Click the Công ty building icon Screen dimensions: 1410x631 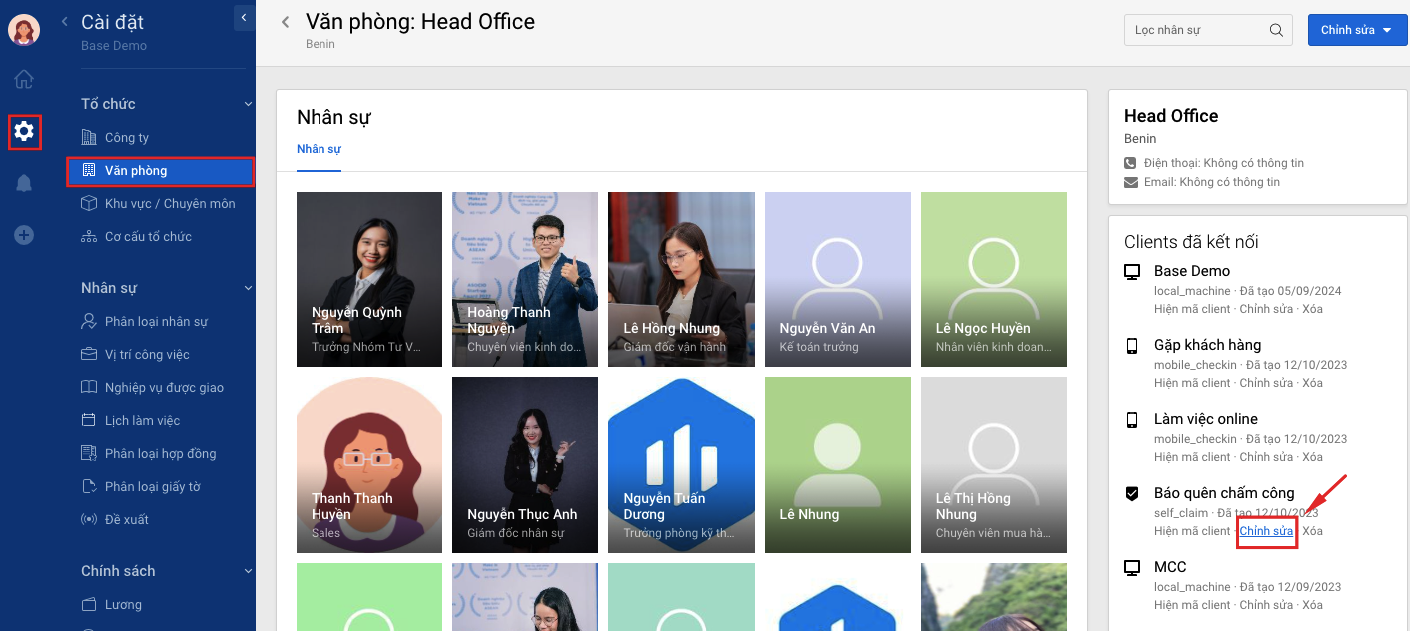(89, 137)
